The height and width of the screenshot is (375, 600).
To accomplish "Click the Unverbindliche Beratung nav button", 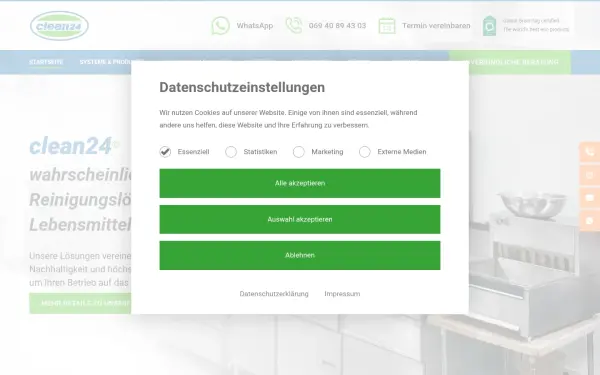I will pos(510,62).
